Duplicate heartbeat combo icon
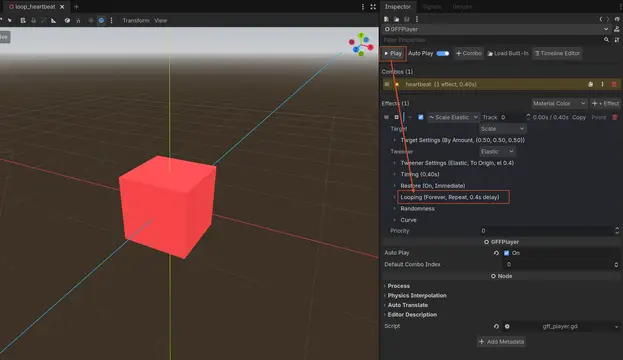This screenshot has height=360, width=623. coord(590,84)
